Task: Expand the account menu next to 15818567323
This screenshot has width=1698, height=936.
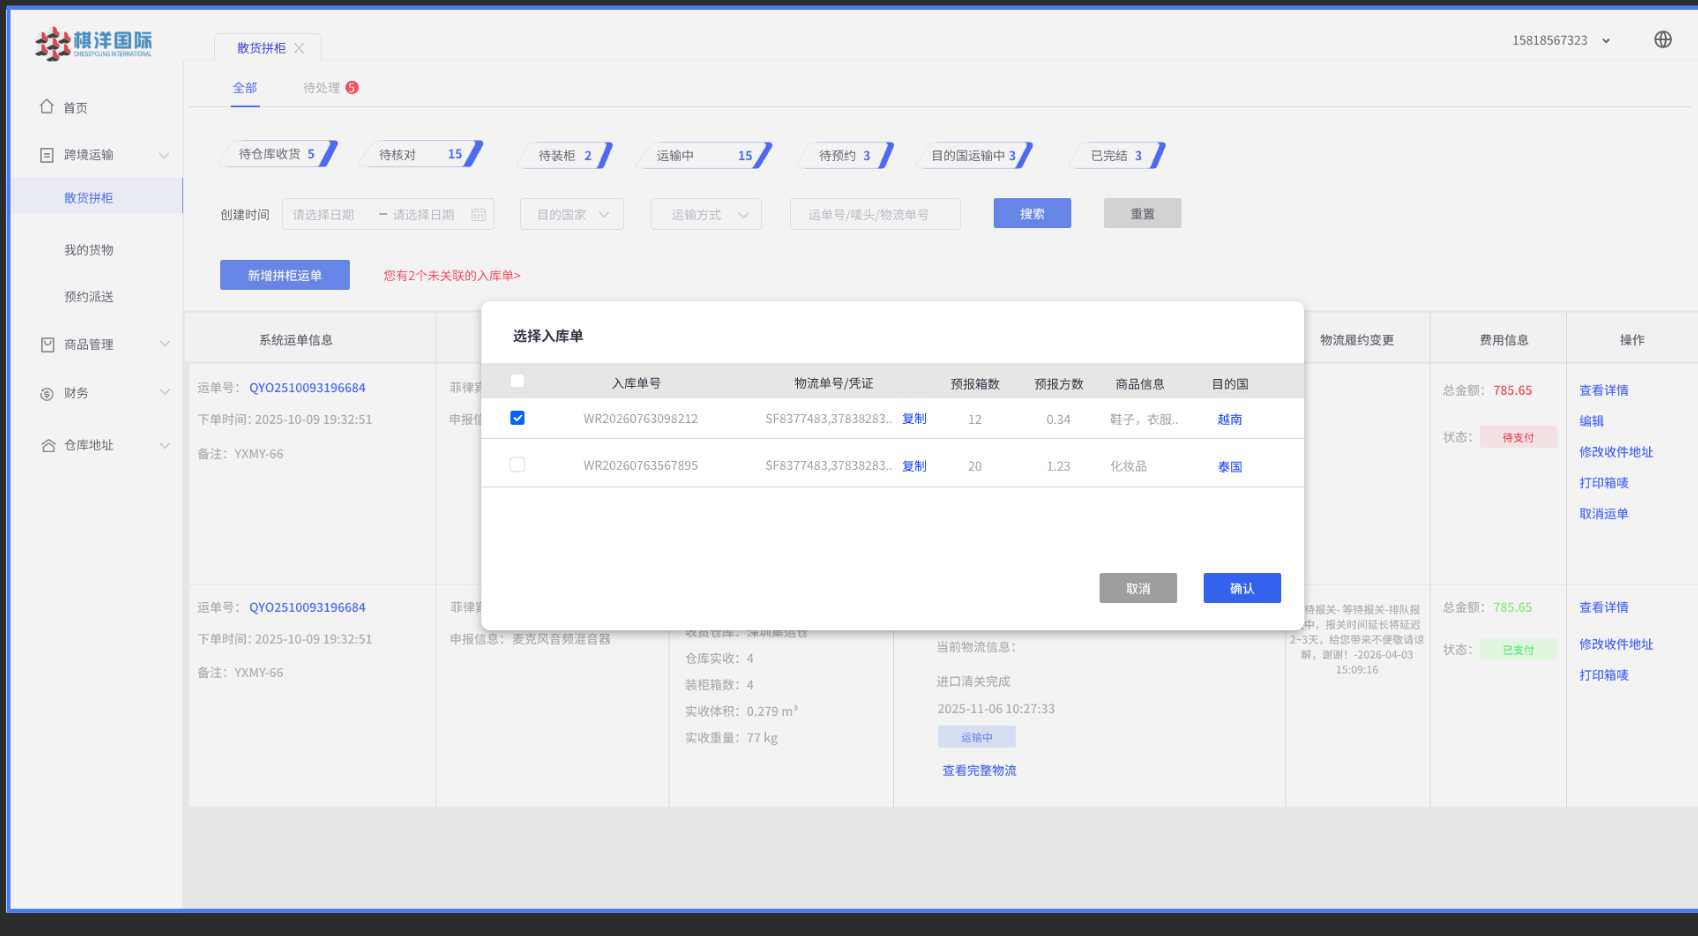Action: click(x=1606, y=41)
